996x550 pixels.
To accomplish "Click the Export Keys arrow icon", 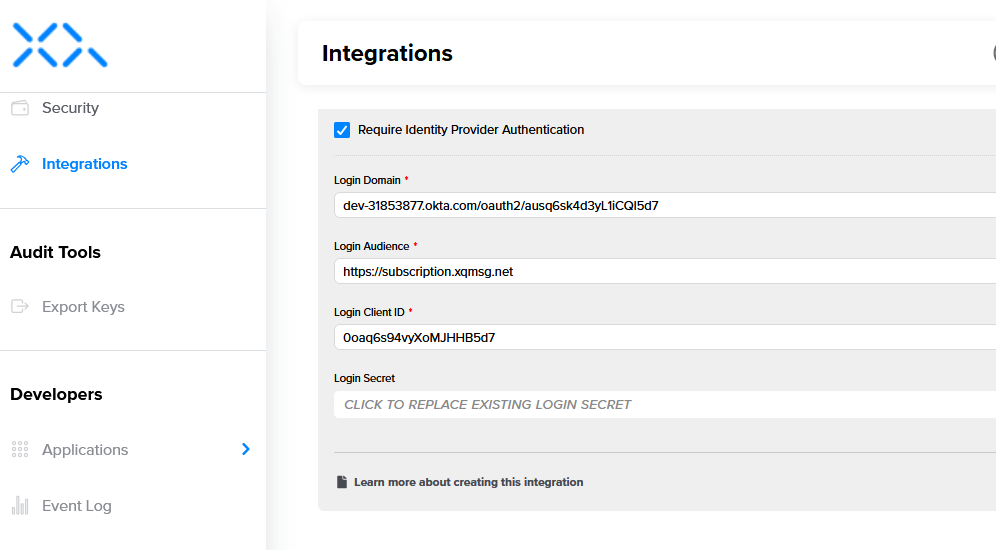I will pos(19,307).
